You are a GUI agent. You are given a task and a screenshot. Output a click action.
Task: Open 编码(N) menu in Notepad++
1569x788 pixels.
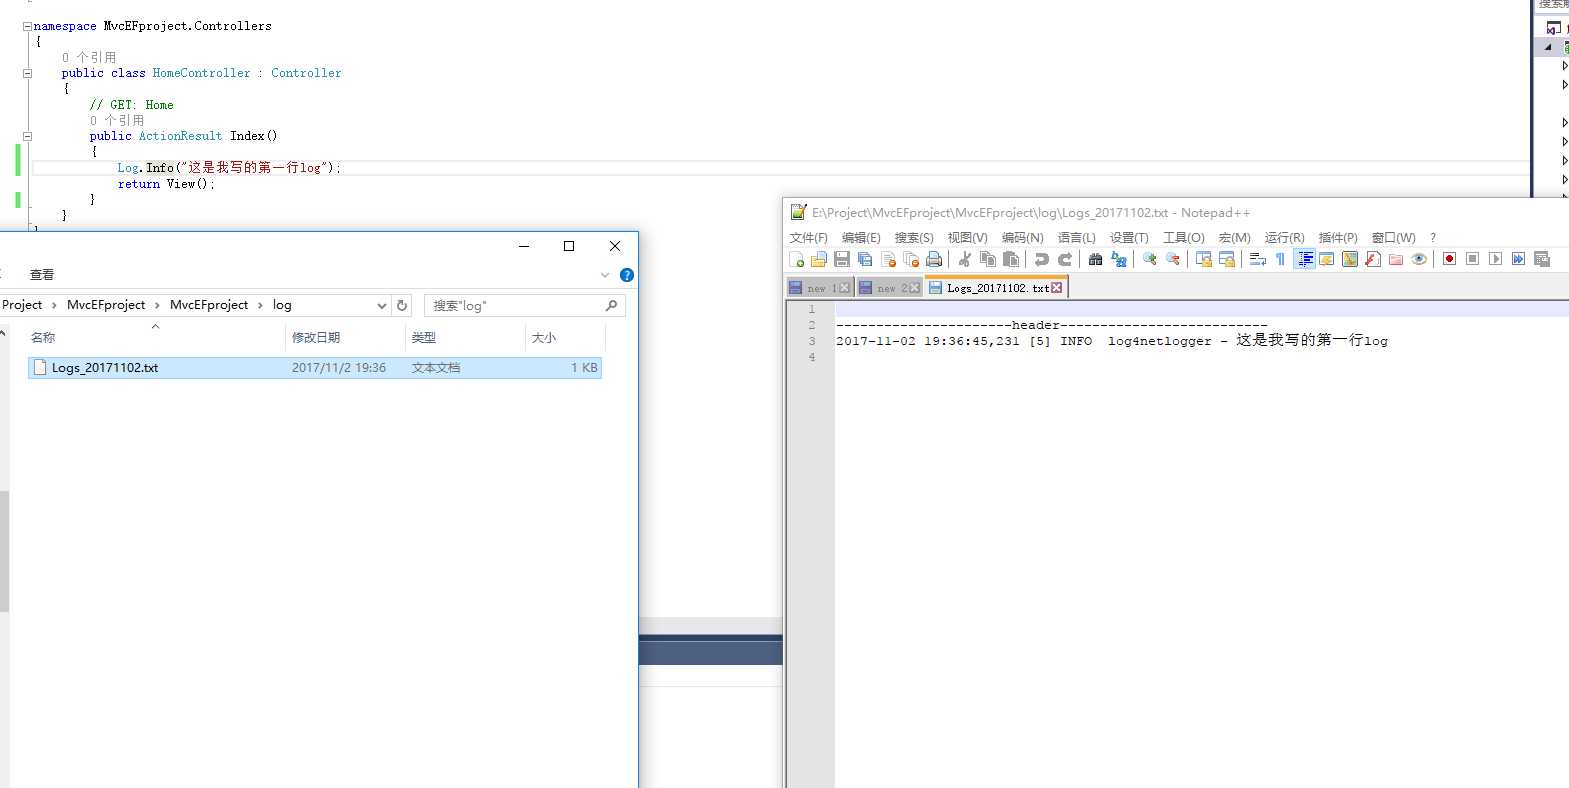[1022, 238]
